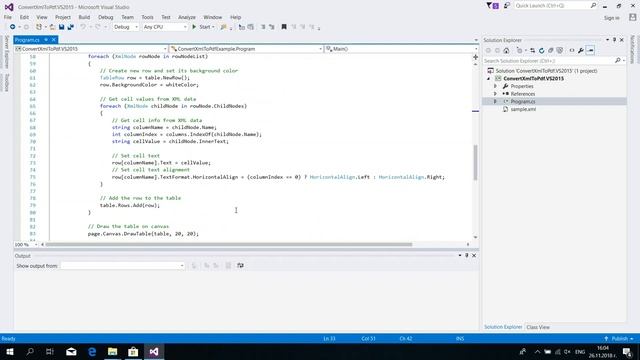Click the Search Solution Explorer field

tap(554, 61)
